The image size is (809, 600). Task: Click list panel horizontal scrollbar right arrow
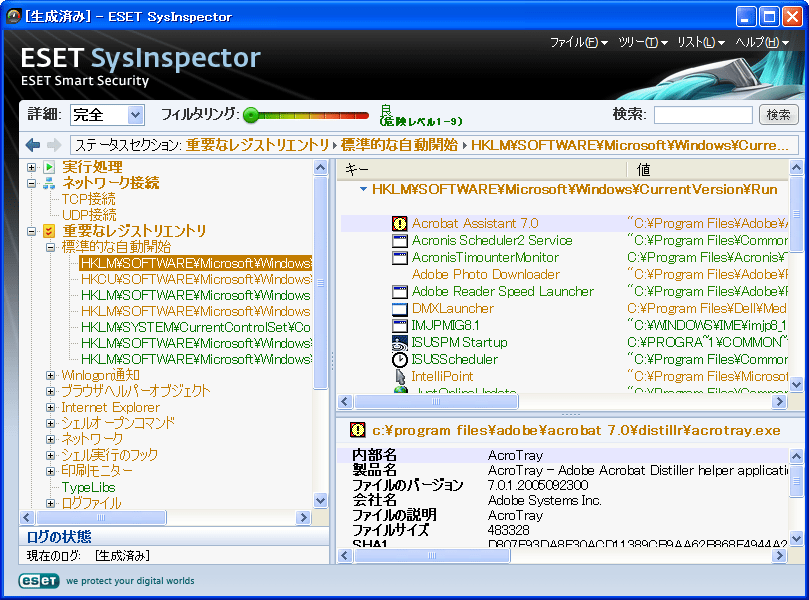coord(779,401)
